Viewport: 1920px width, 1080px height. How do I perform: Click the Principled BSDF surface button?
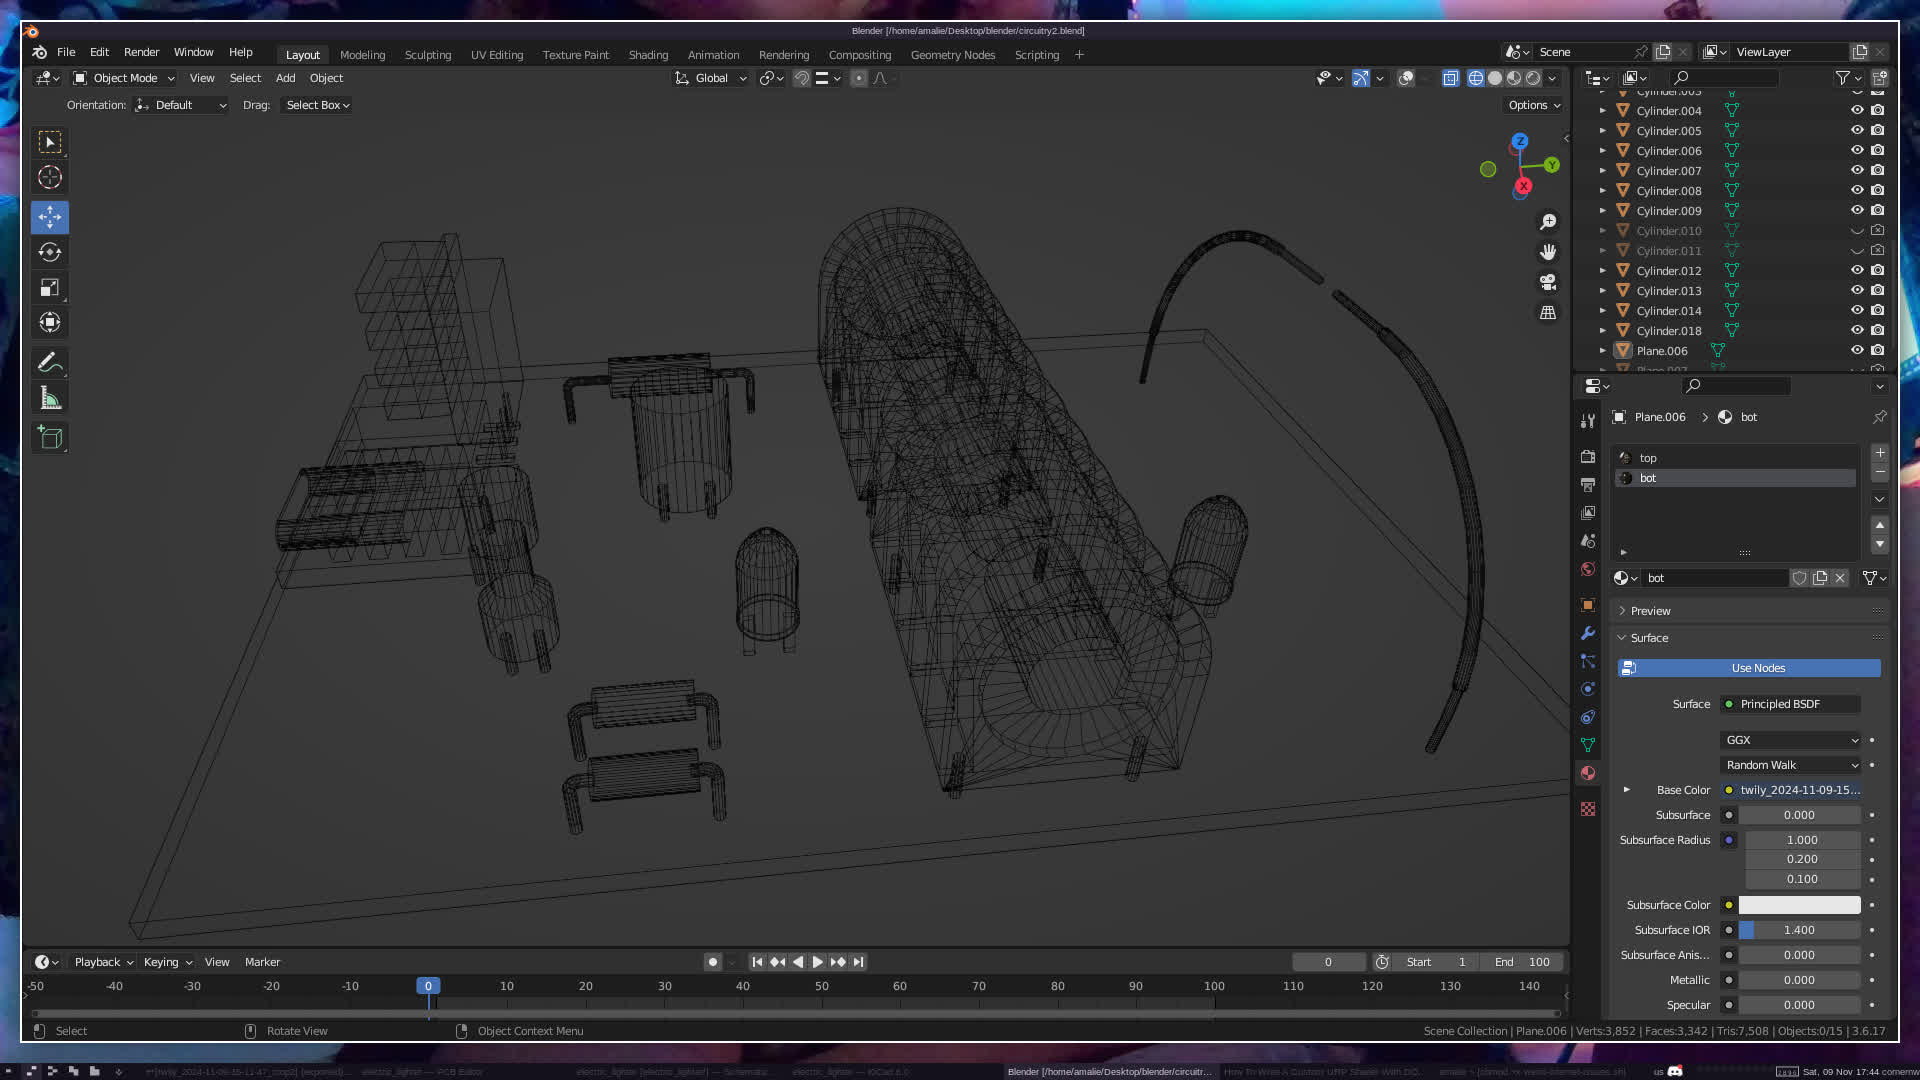[1790, 704]
